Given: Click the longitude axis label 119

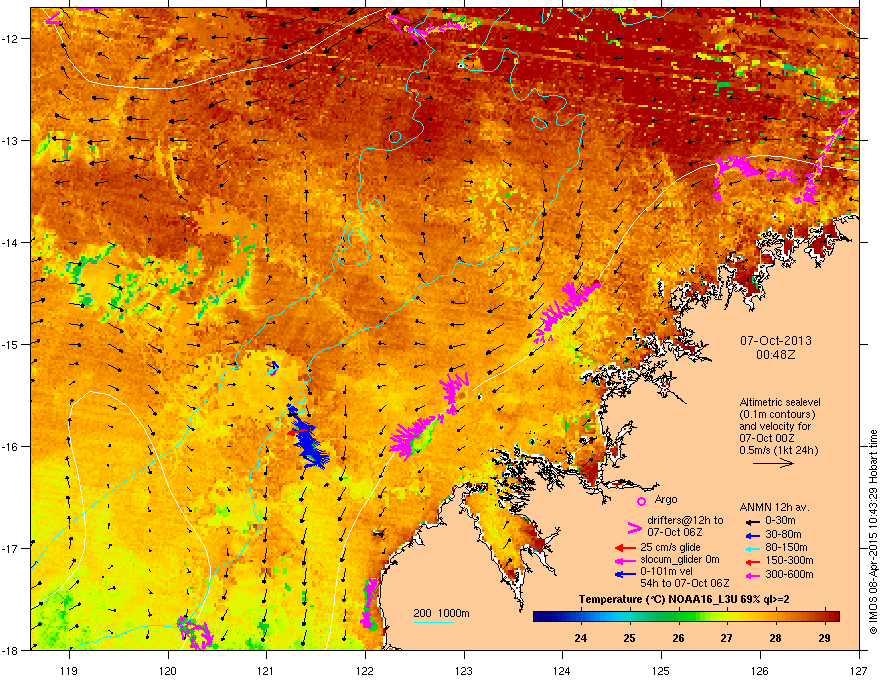Looking at the screenshot, I should tap(69, 670).
